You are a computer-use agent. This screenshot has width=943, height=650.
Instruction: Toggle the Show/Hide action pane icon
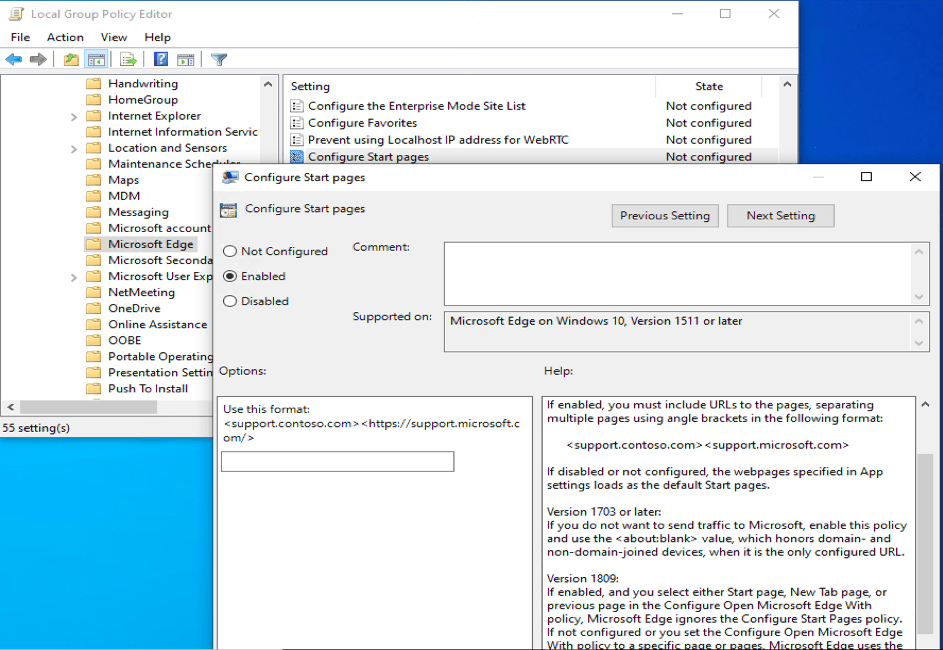coord(186,59)
